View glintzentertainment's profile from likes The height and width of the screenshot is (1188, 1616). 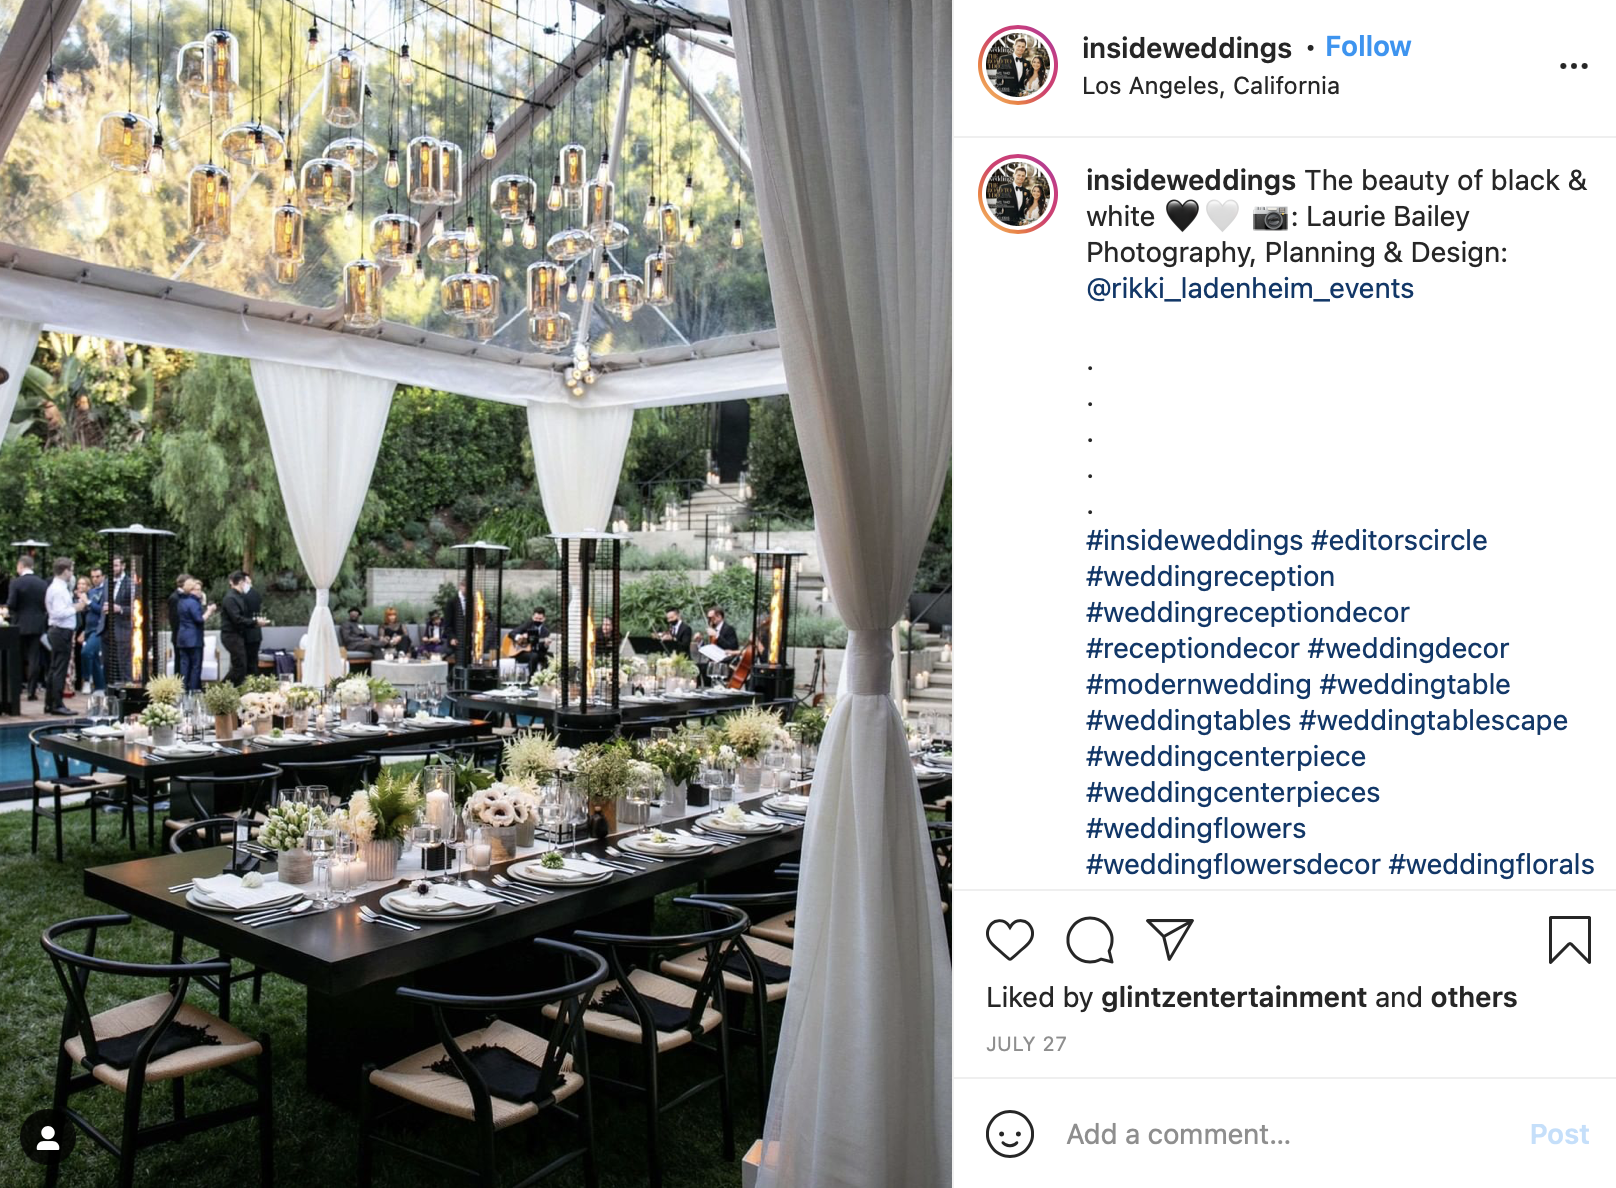[1233, 997]
